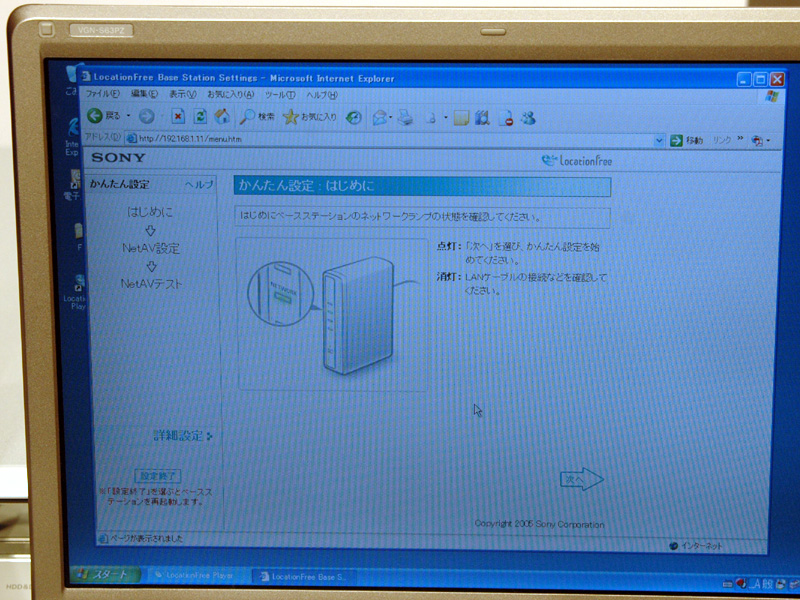Screen dimensions: 800x600
Task: Click the IME A input mode indicator
Action: [x=756, y=585]
